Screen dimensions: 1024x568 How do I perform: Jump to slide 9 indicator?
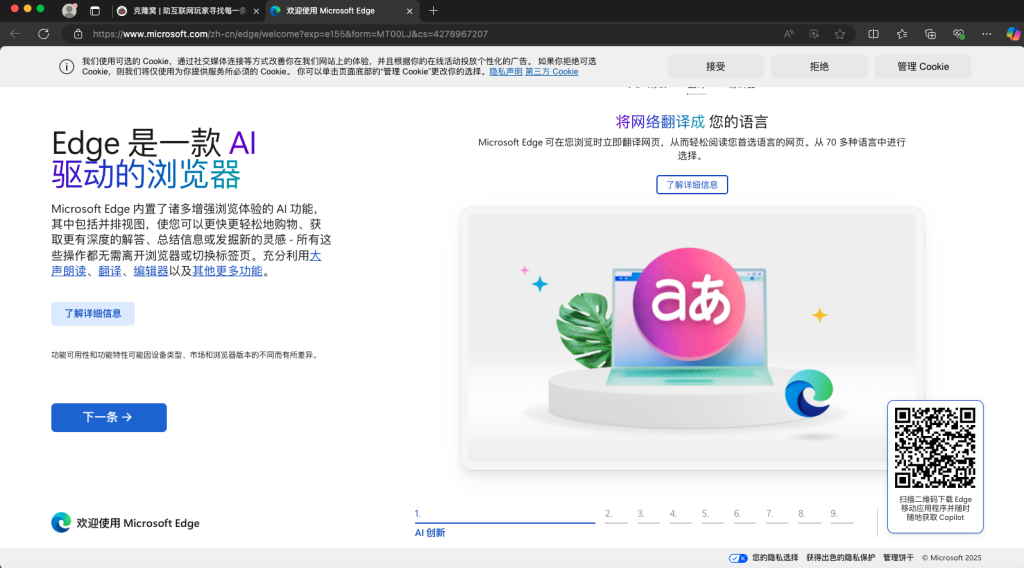841,515
